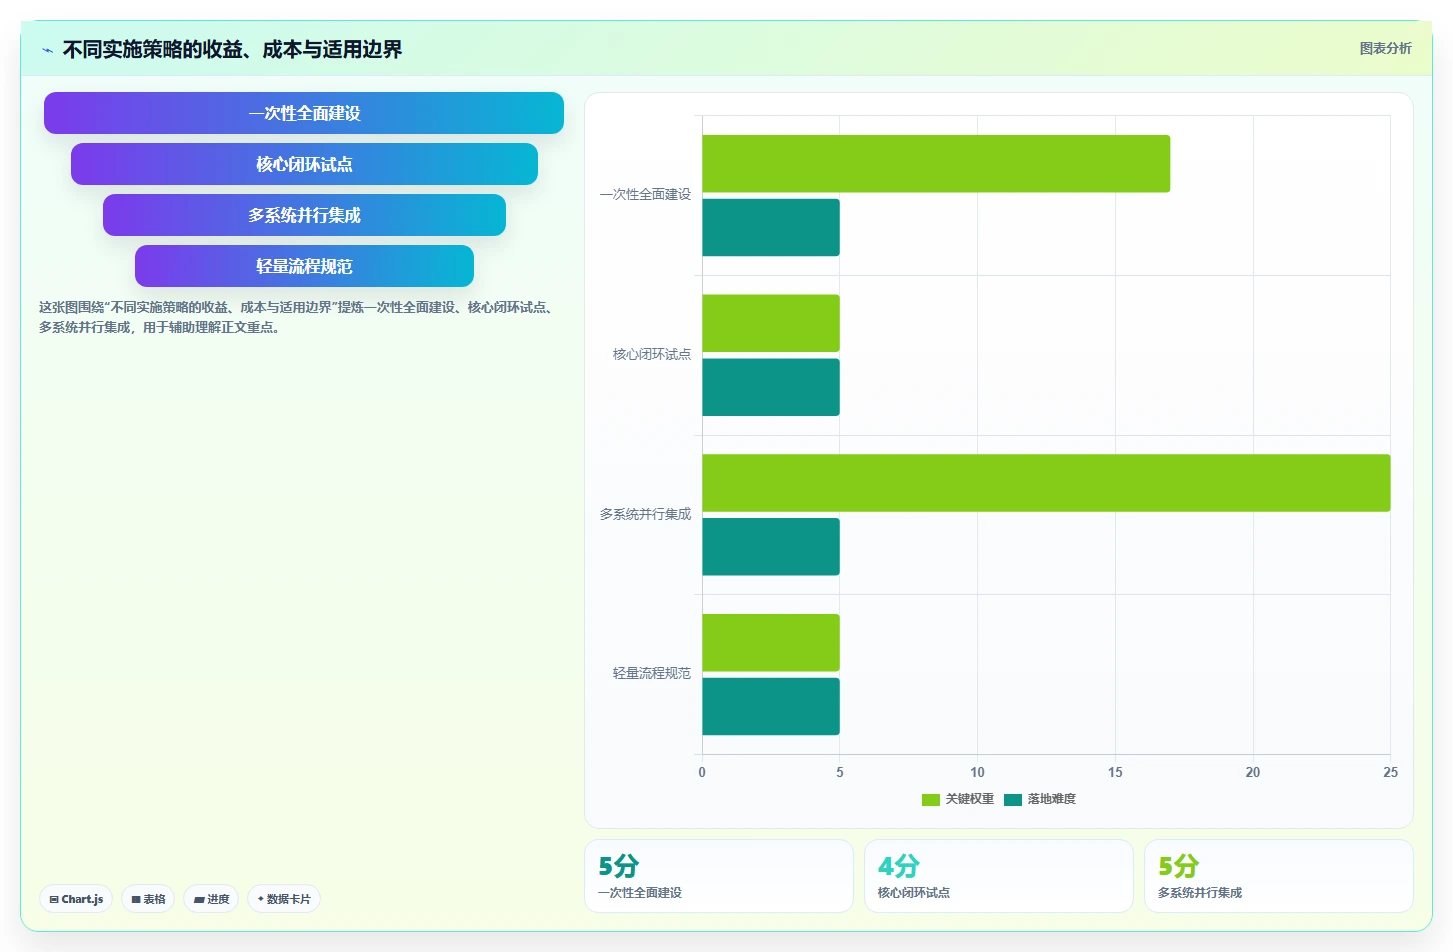Click the 轻量流程规范 y-axis label
Image resolution: width=1453 pixels, height=952 pixels.
pyautogui.click(x=652, y=673)
